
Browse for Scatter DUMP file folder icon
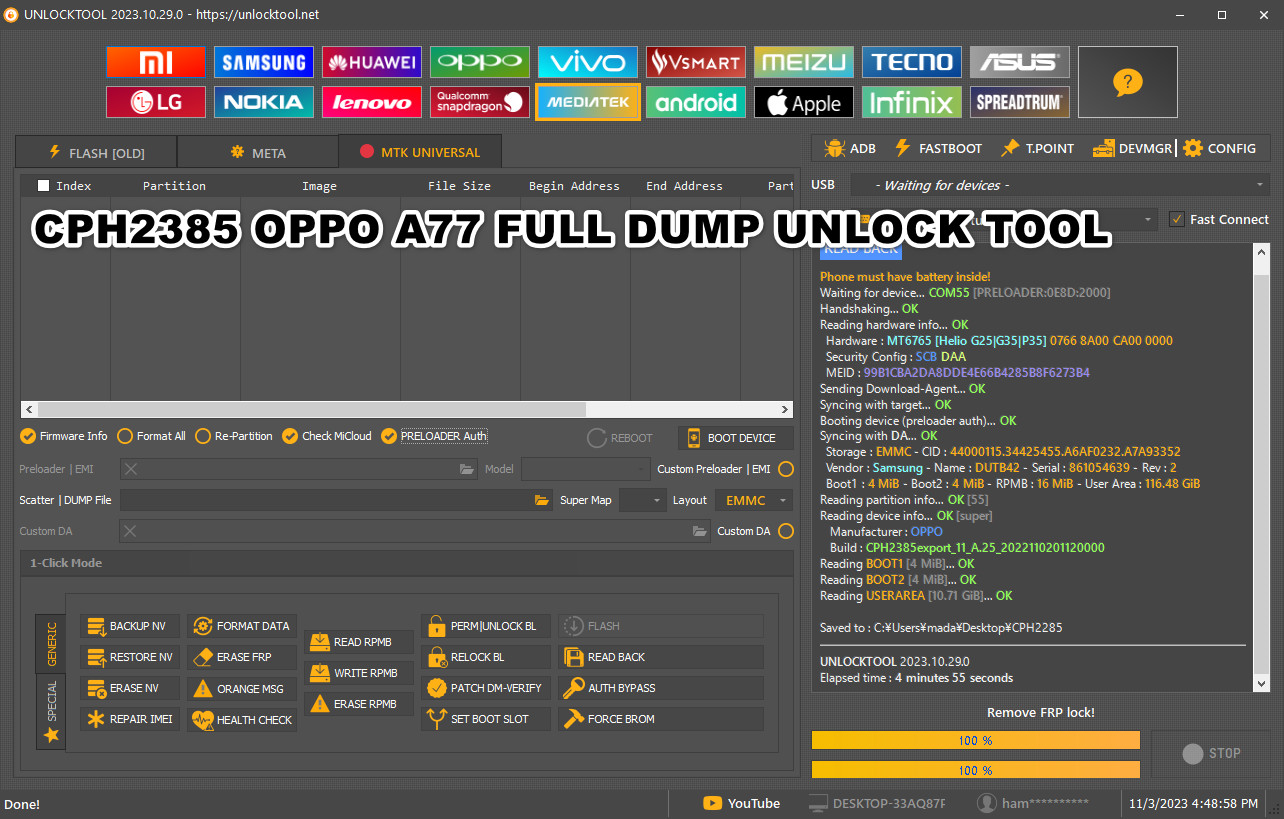[542, 500]
